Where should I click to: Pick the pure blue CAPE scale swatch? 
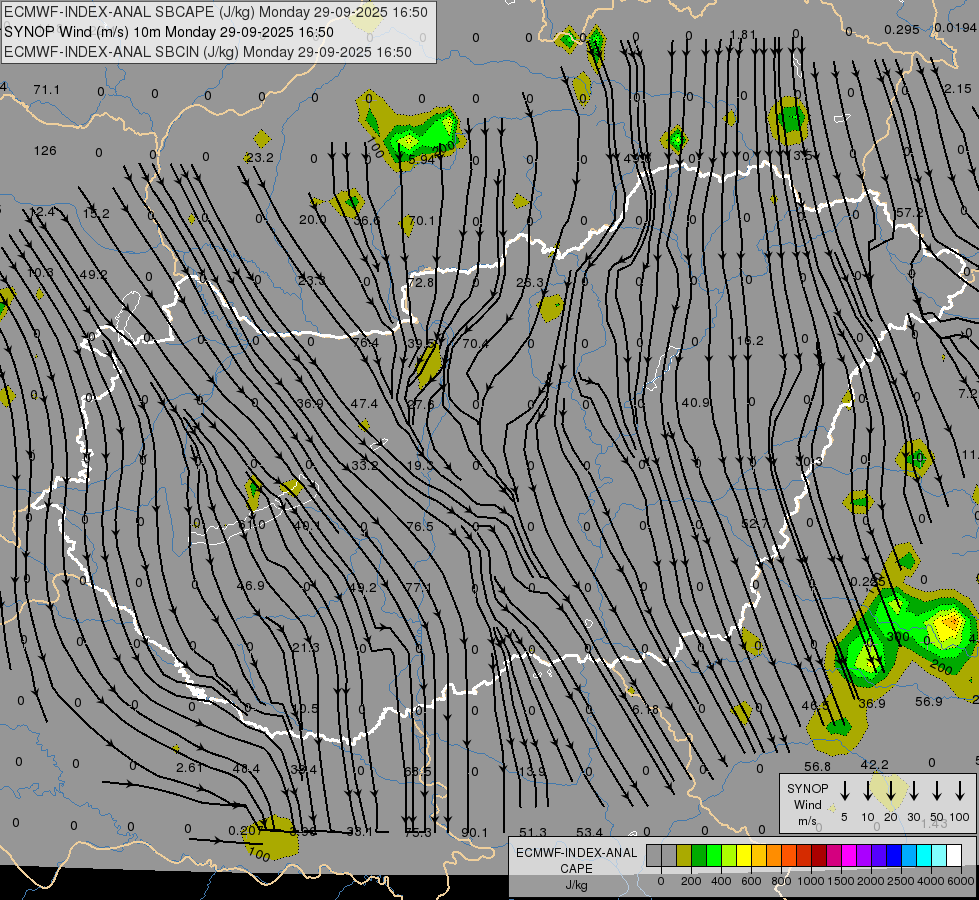click(895, 856)
